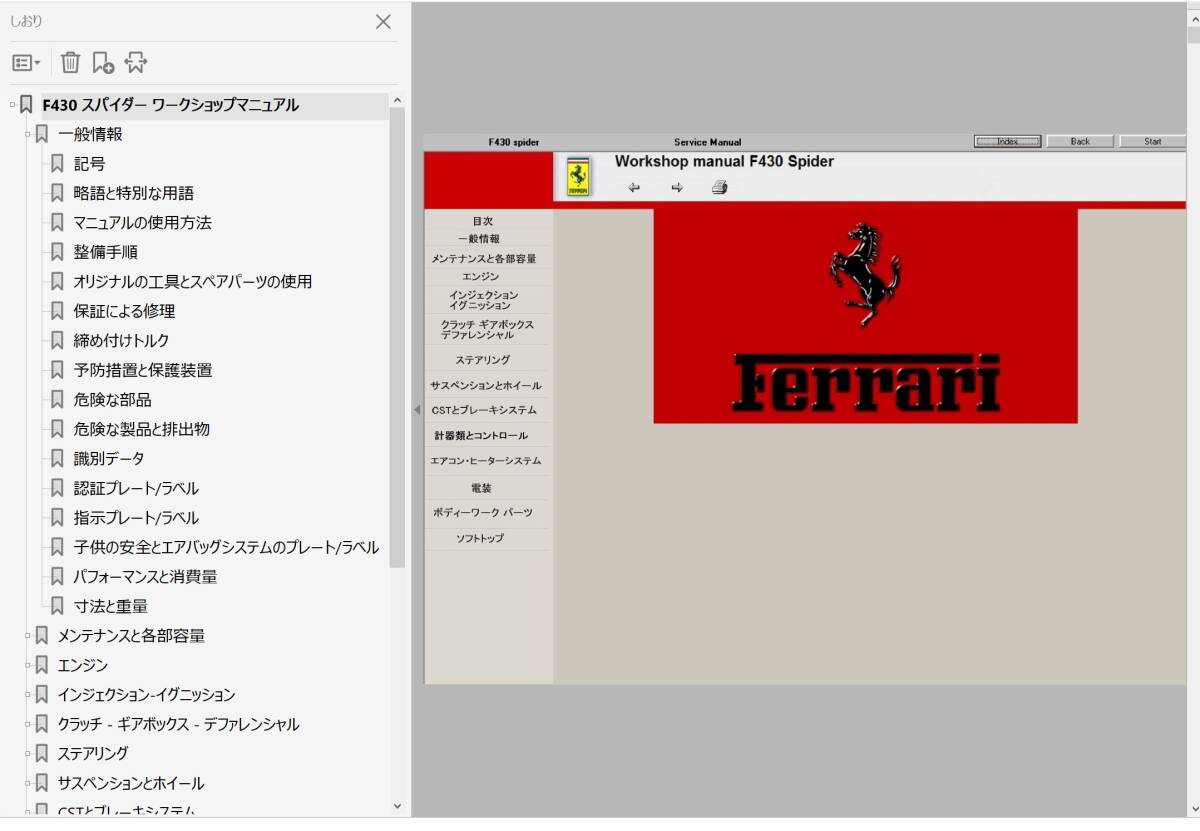Click the left arrow previous page icon
Screen dimensions: 1200x831
(634, 187)
